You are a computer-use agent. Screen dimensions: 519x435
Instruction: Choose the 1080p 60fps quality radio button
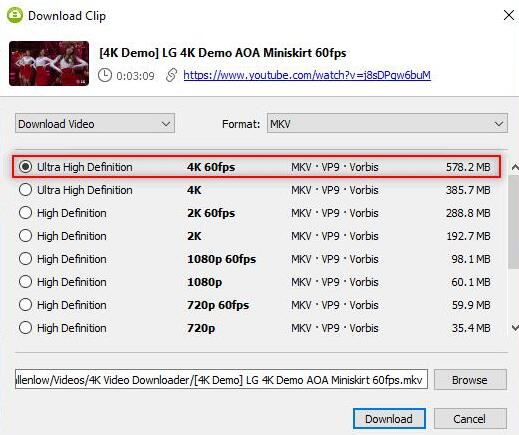(26, 259)
